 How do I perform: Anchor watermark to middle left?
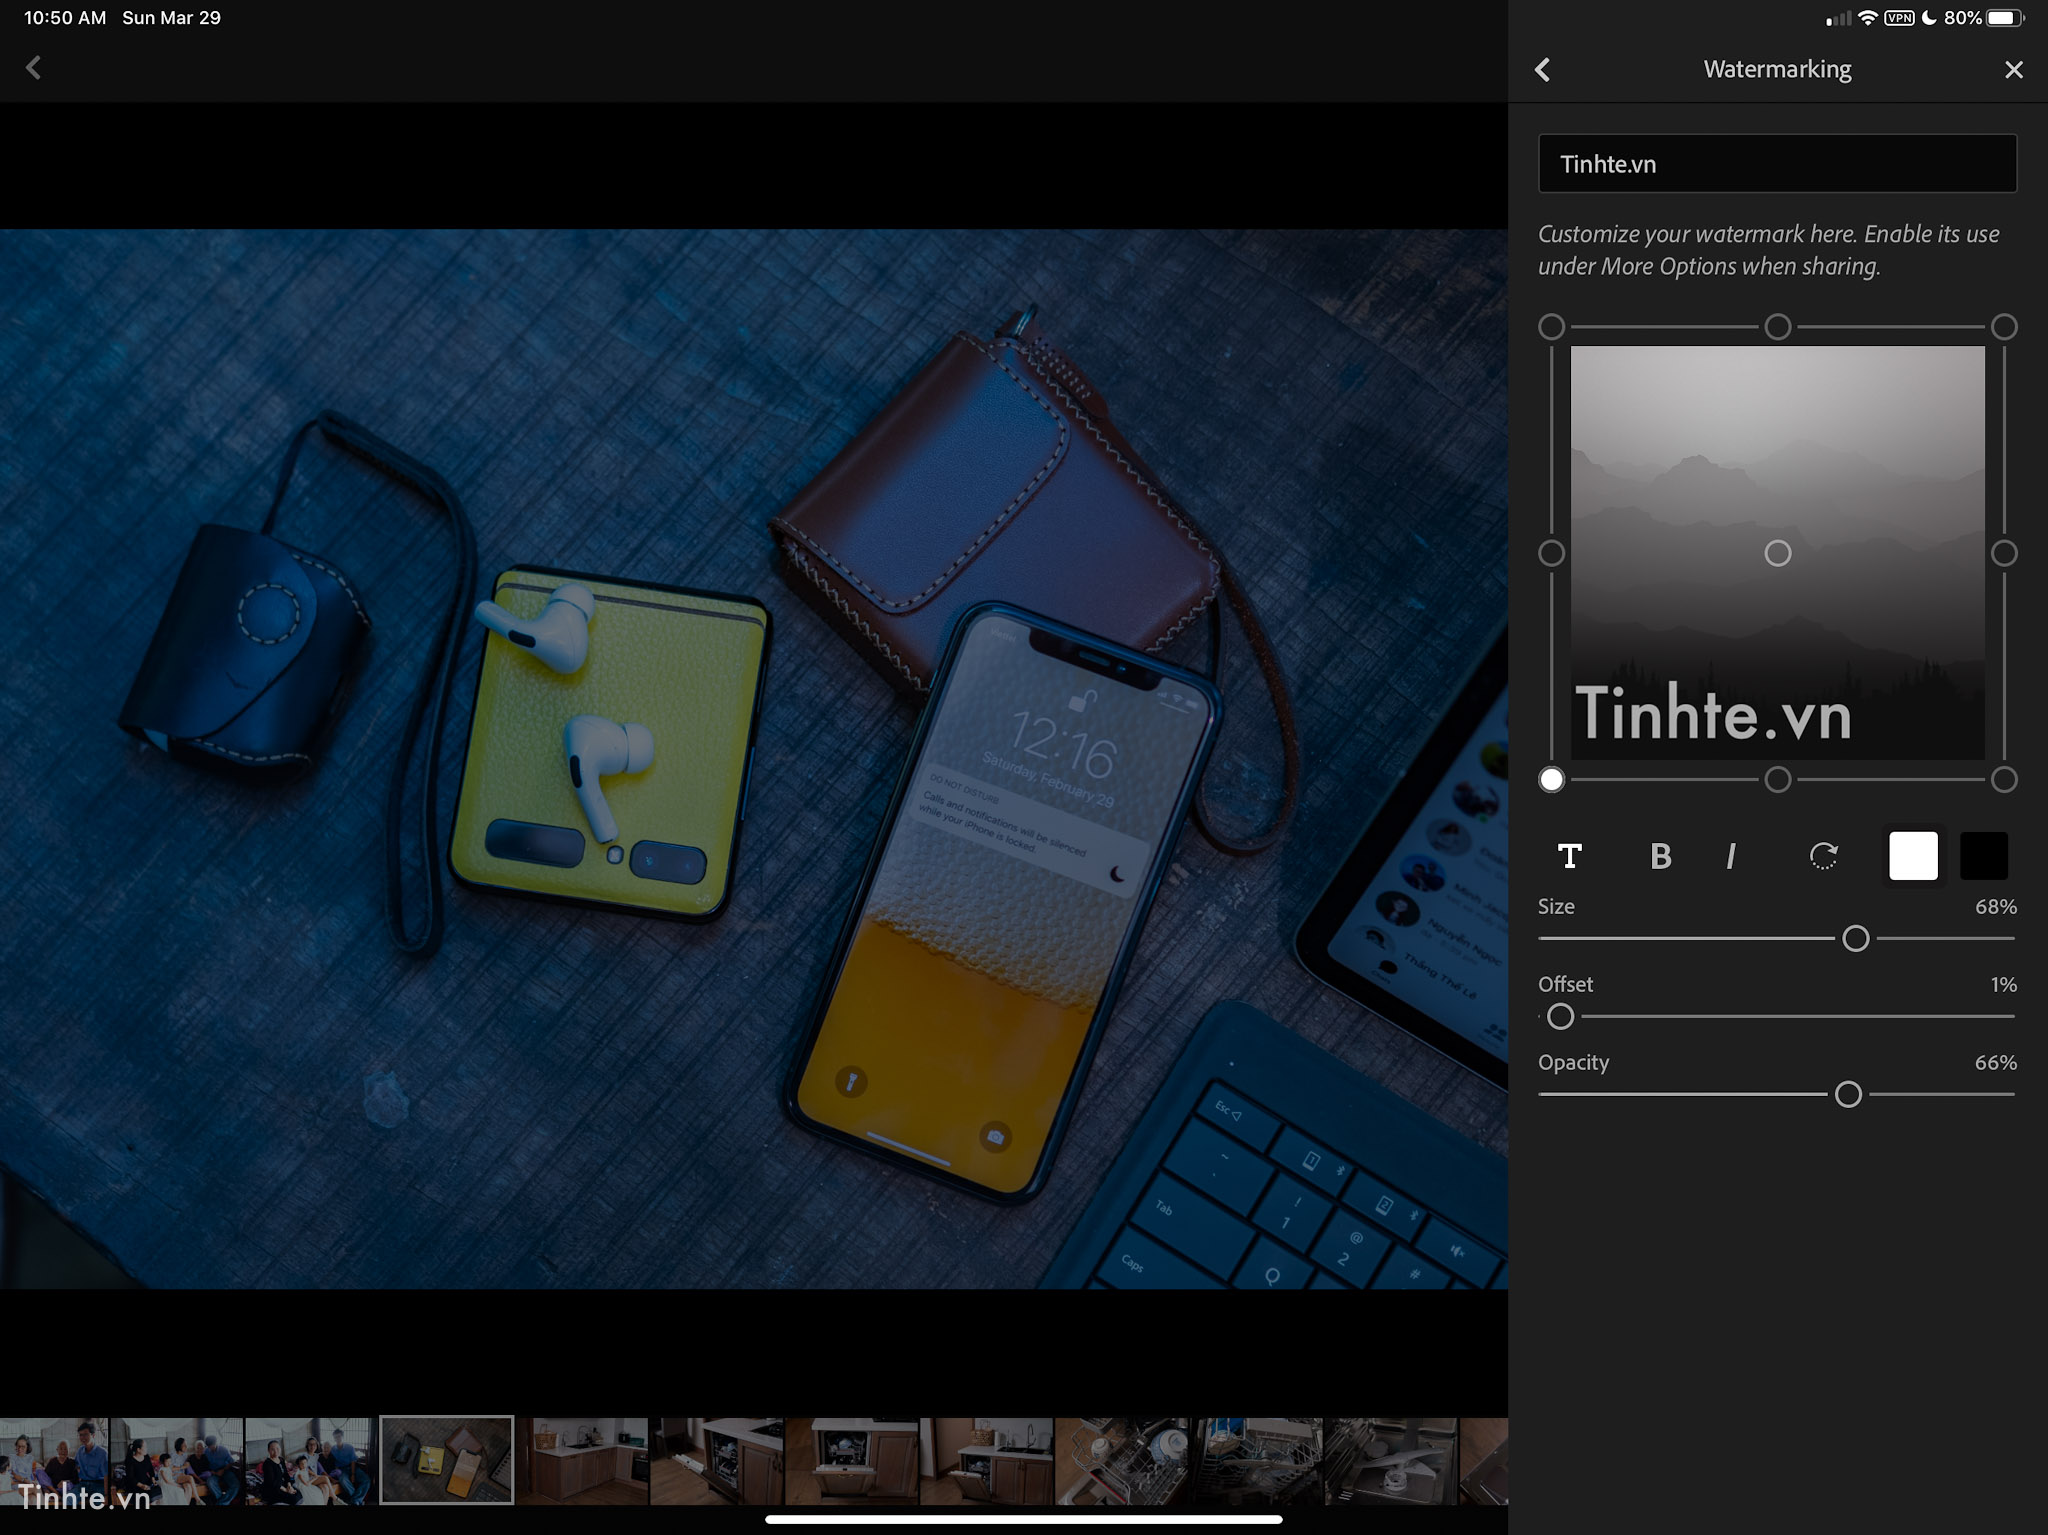[1551, 553]
